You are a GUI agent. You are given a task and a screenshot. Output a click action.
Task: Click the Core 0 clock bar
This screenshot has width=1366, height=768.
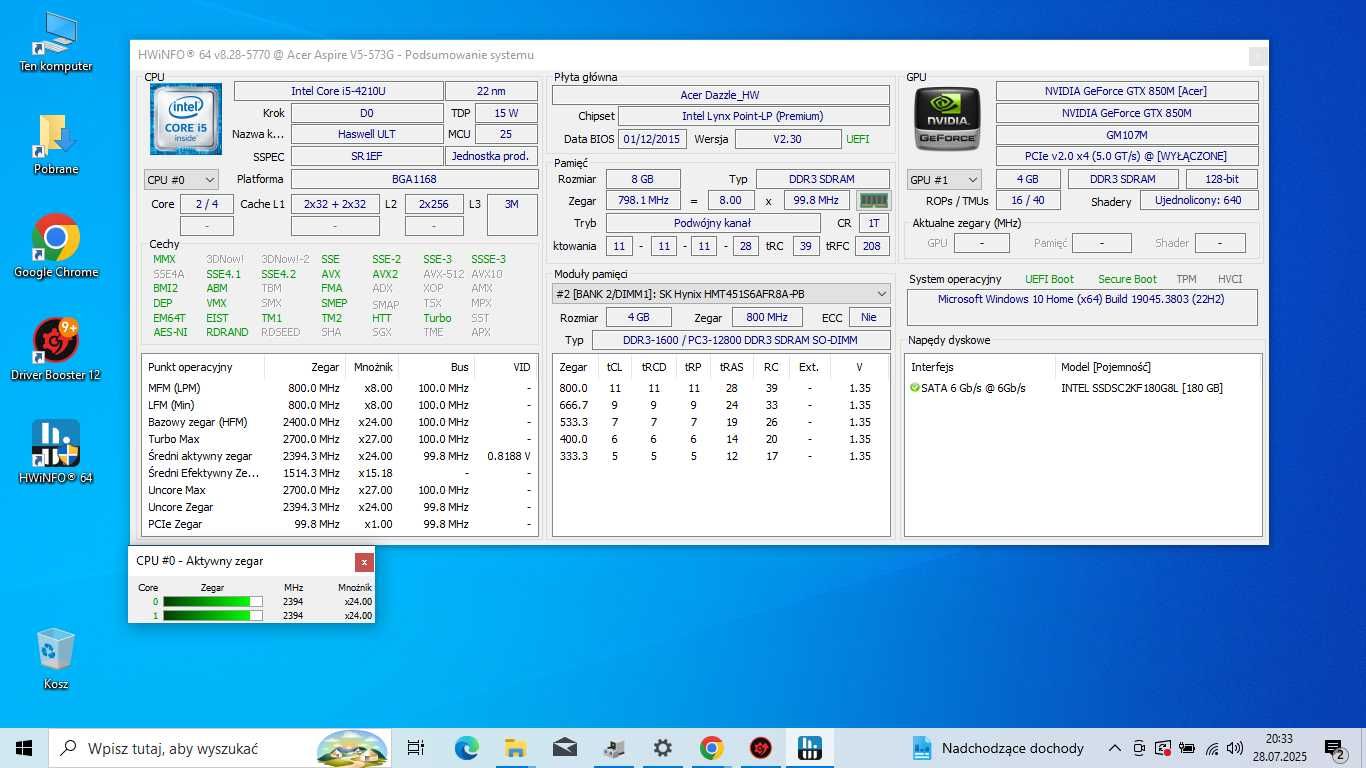tap(212, 602)
